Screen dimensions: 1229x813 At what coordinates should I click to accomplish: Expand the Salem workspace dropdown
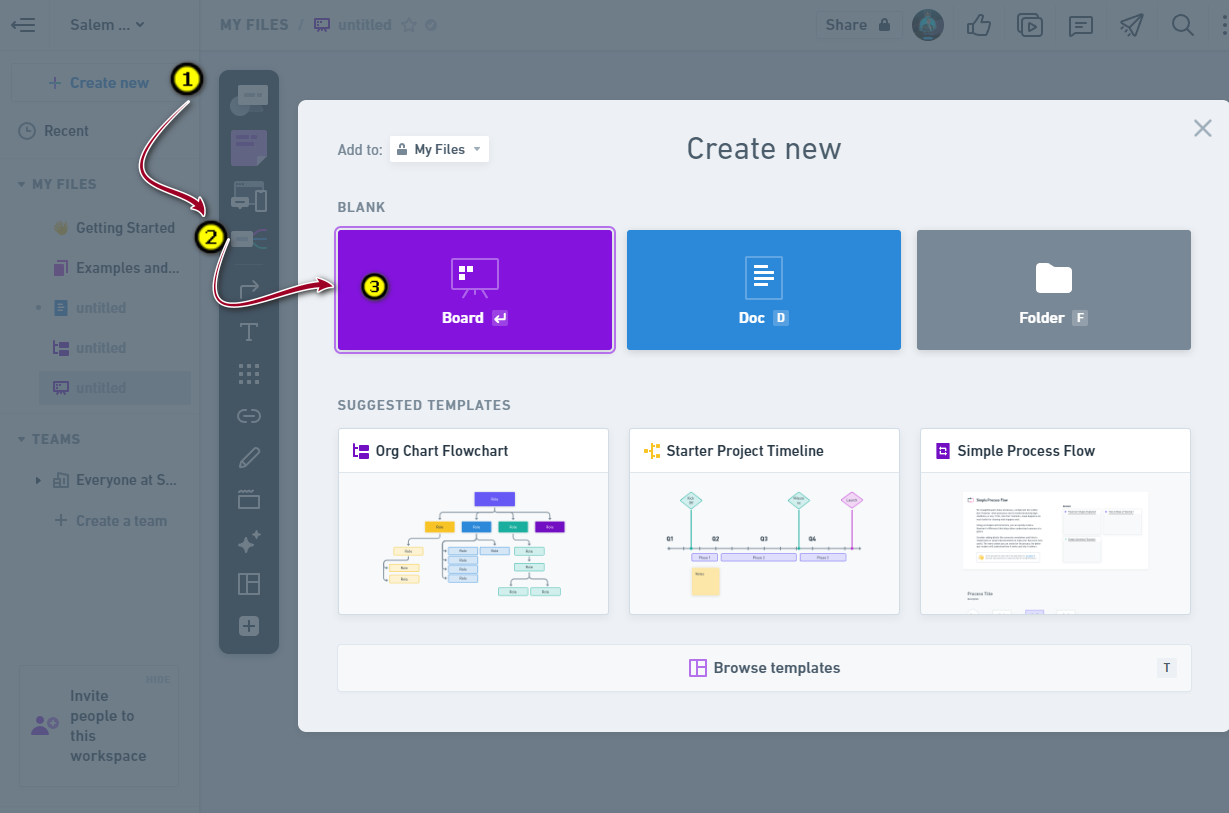pyautogui.click(x=106, y=25)
